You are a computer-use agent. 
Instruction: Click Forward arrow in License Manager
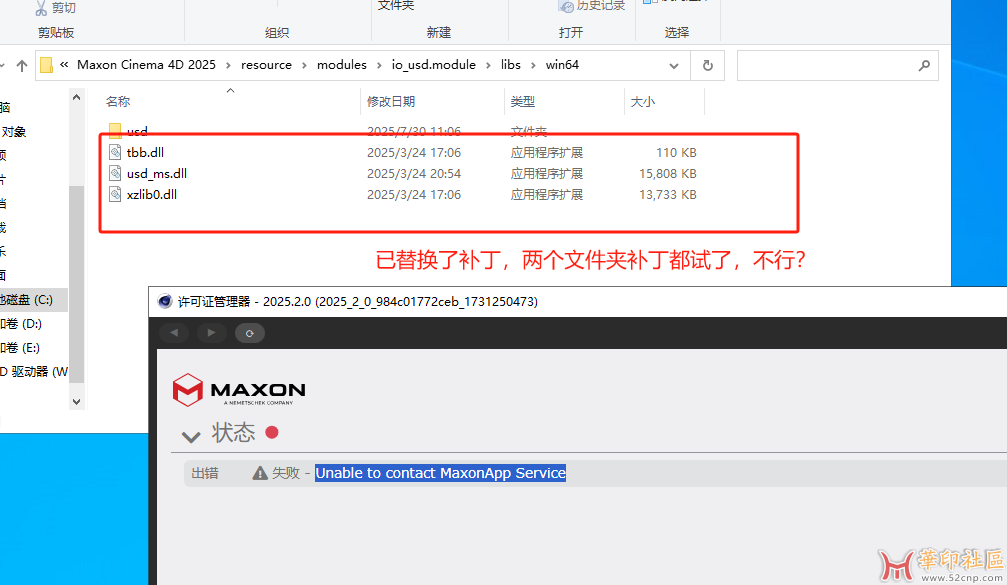(211, 333)
